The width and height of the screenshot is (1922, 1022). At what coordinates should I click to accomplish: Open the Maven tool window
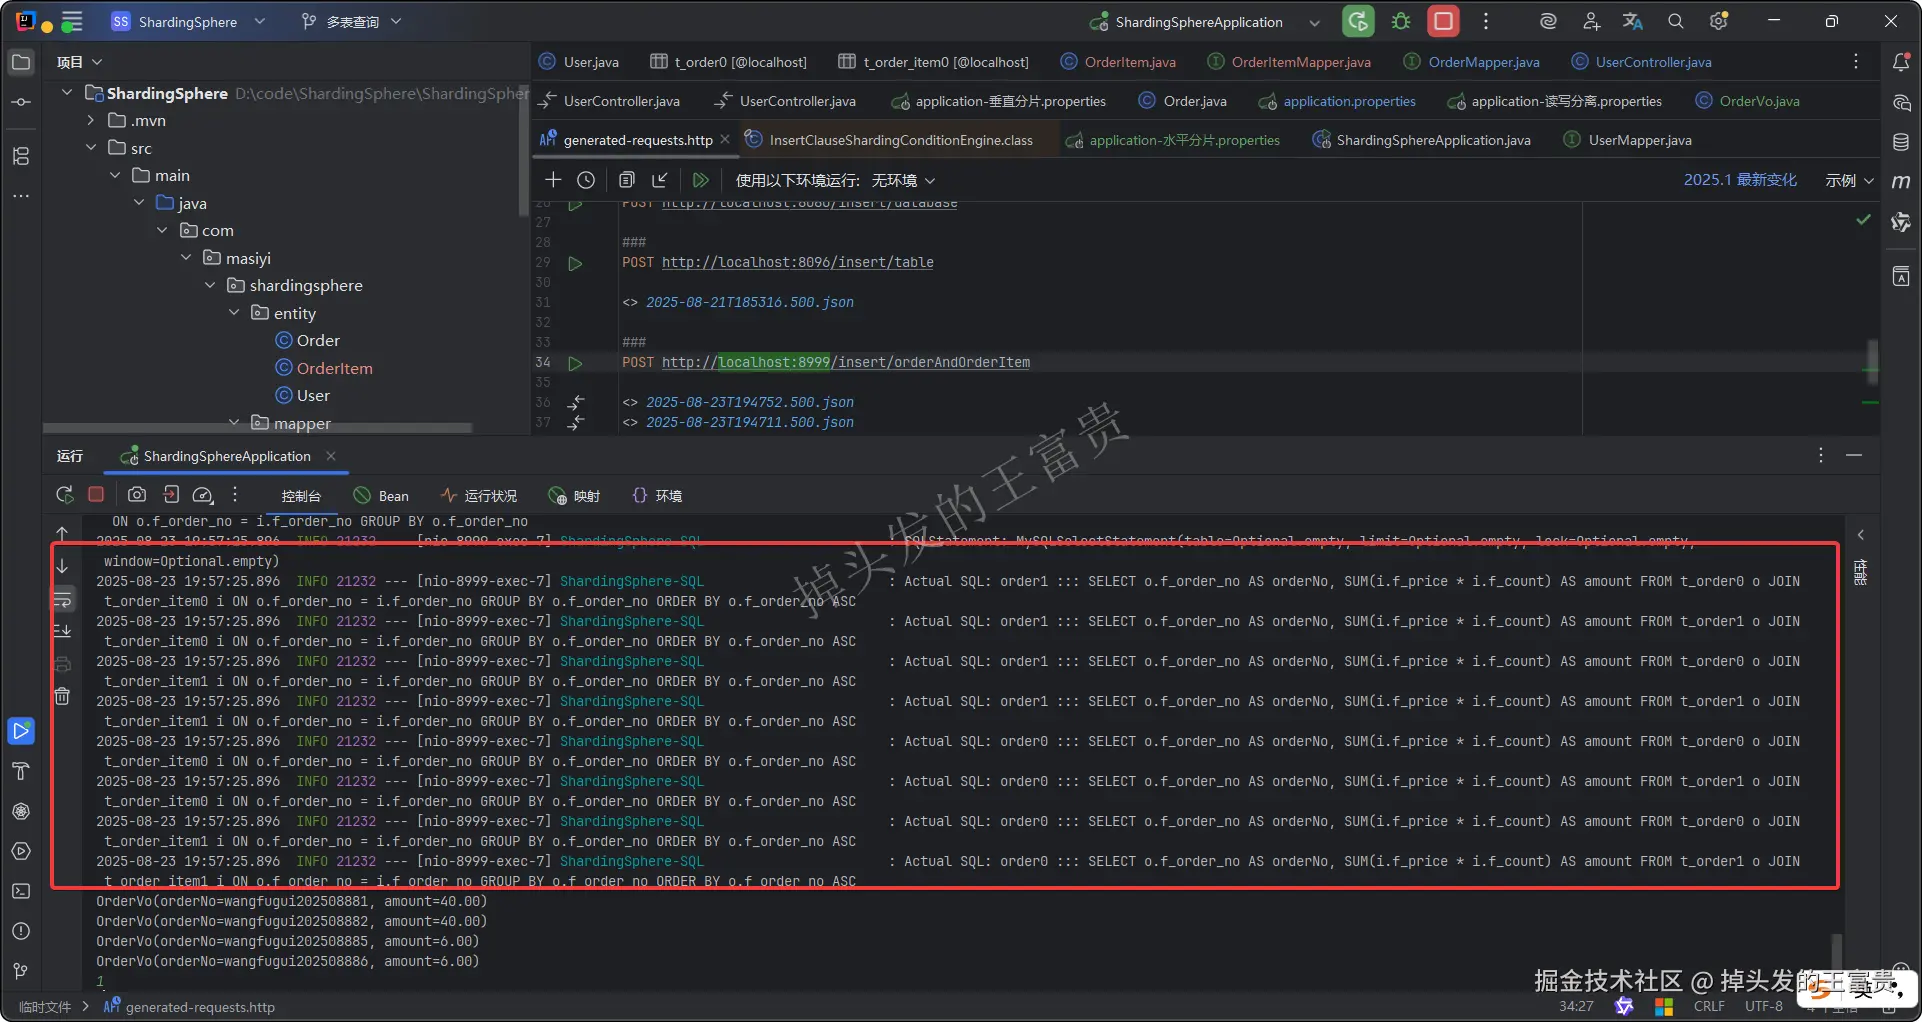pyautogui.click(x=1901, y=182)
